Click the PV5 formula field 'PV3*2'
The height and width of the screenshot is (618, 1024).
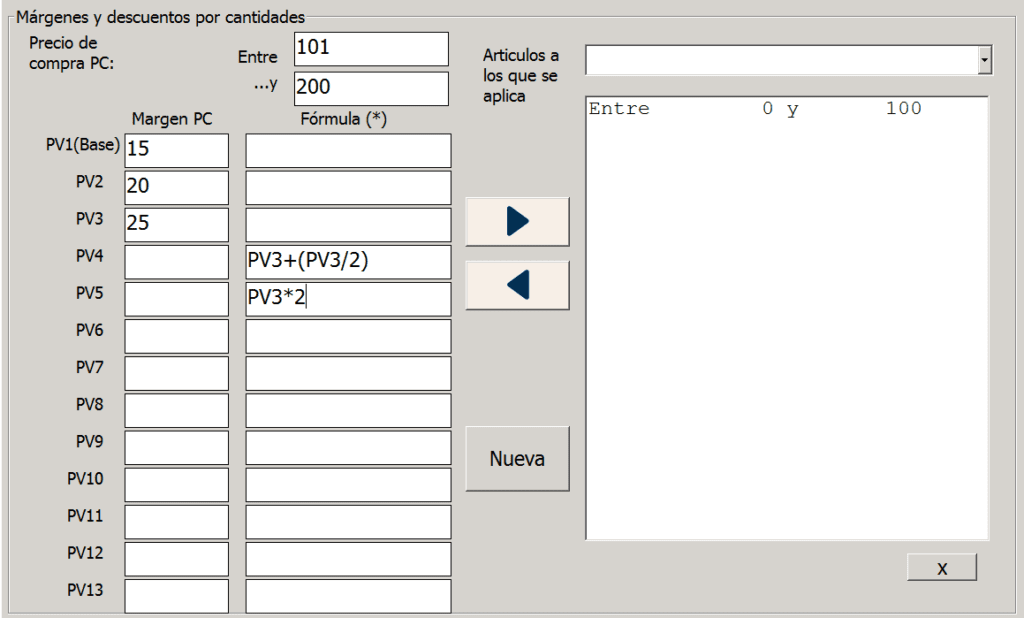click(348, 299)
